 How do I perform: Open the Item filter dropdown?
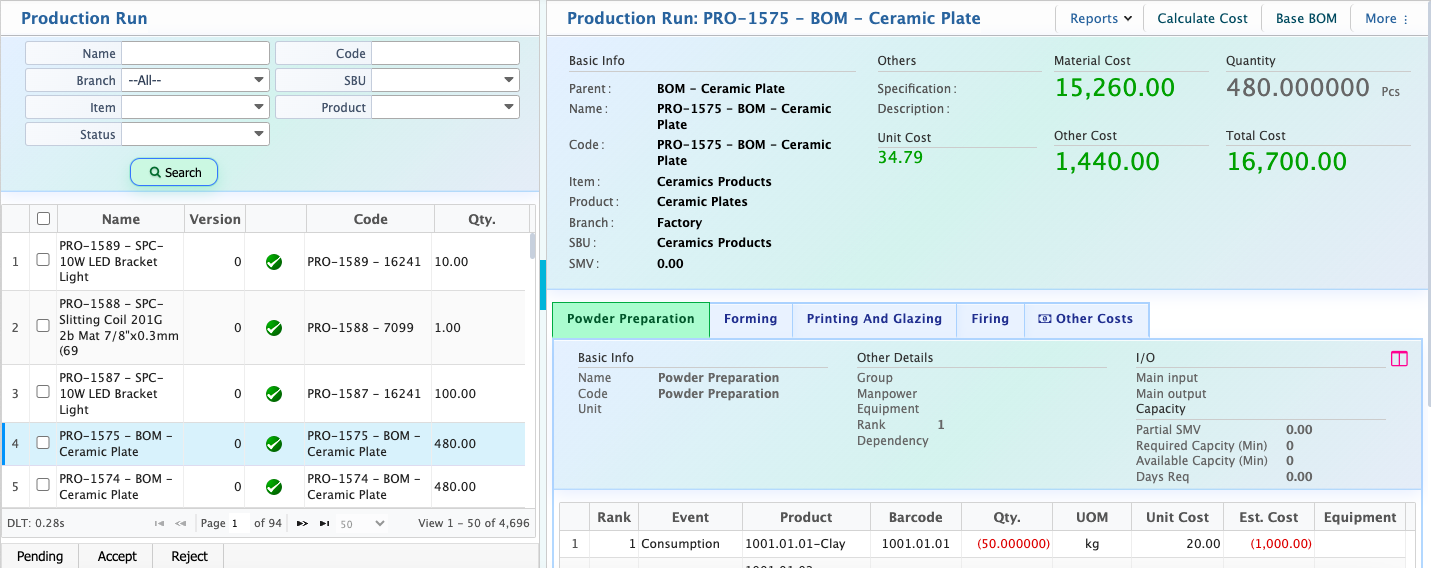coord(195,107)
